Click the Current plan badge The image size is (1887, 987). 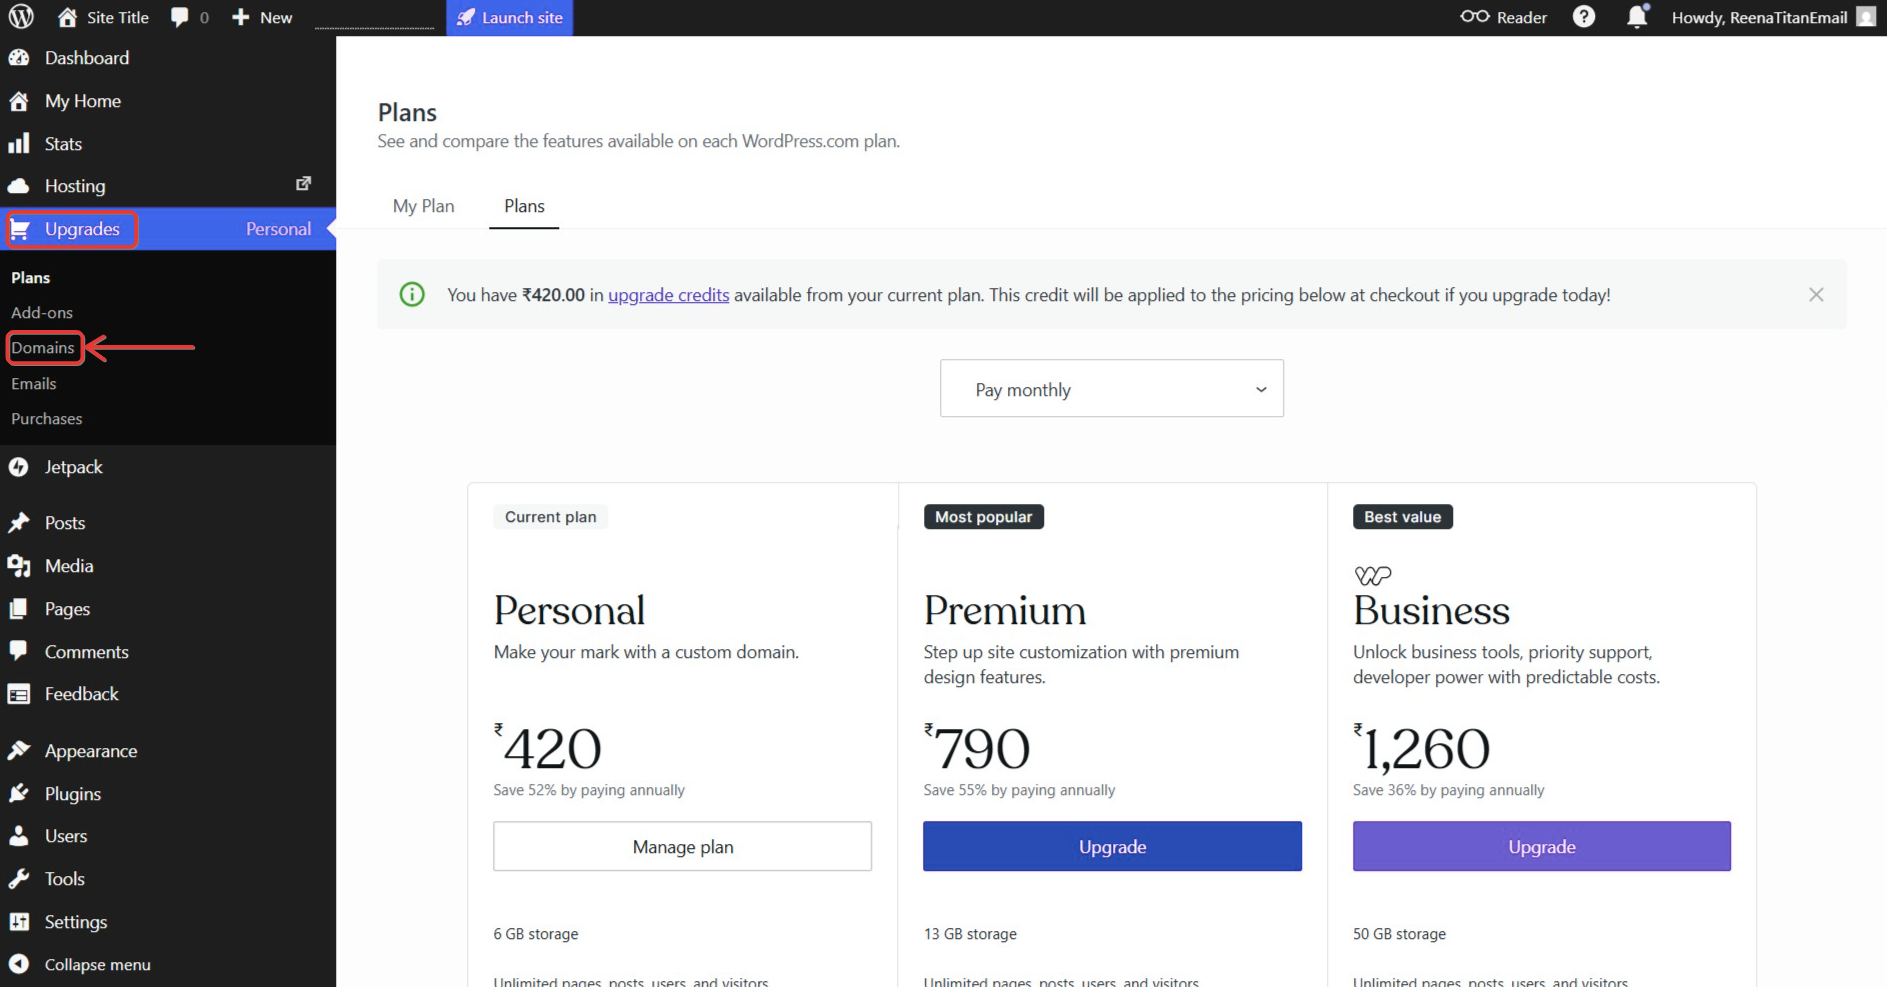(x=551, y=517)
